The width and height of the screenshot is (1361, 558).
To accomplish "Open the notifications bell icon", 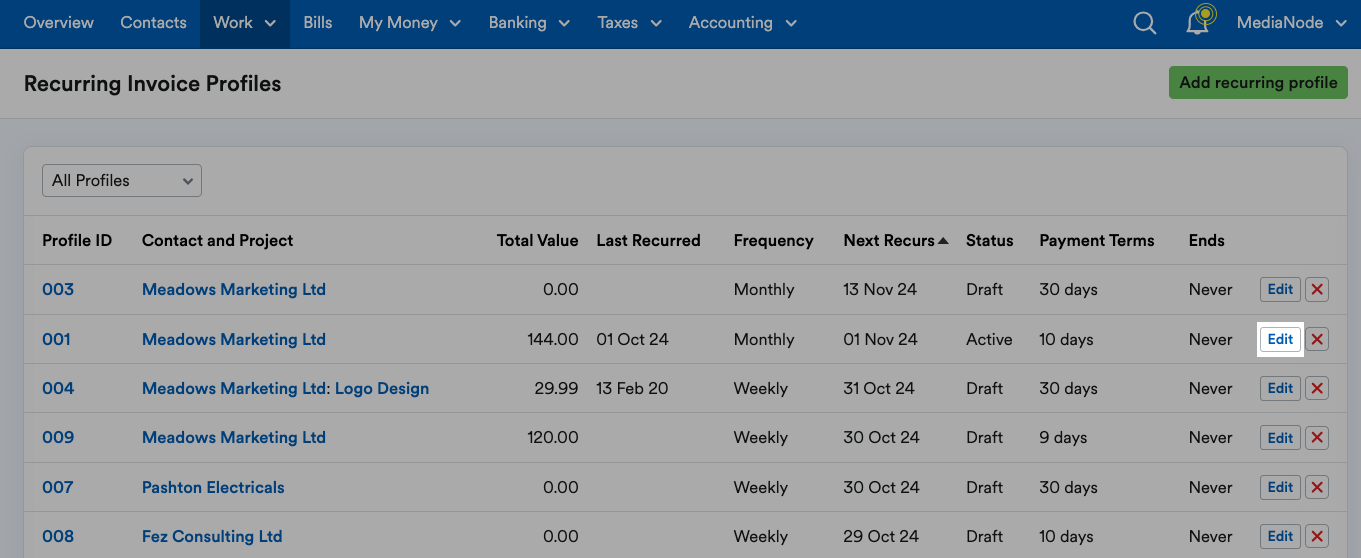I will 1199,21.
